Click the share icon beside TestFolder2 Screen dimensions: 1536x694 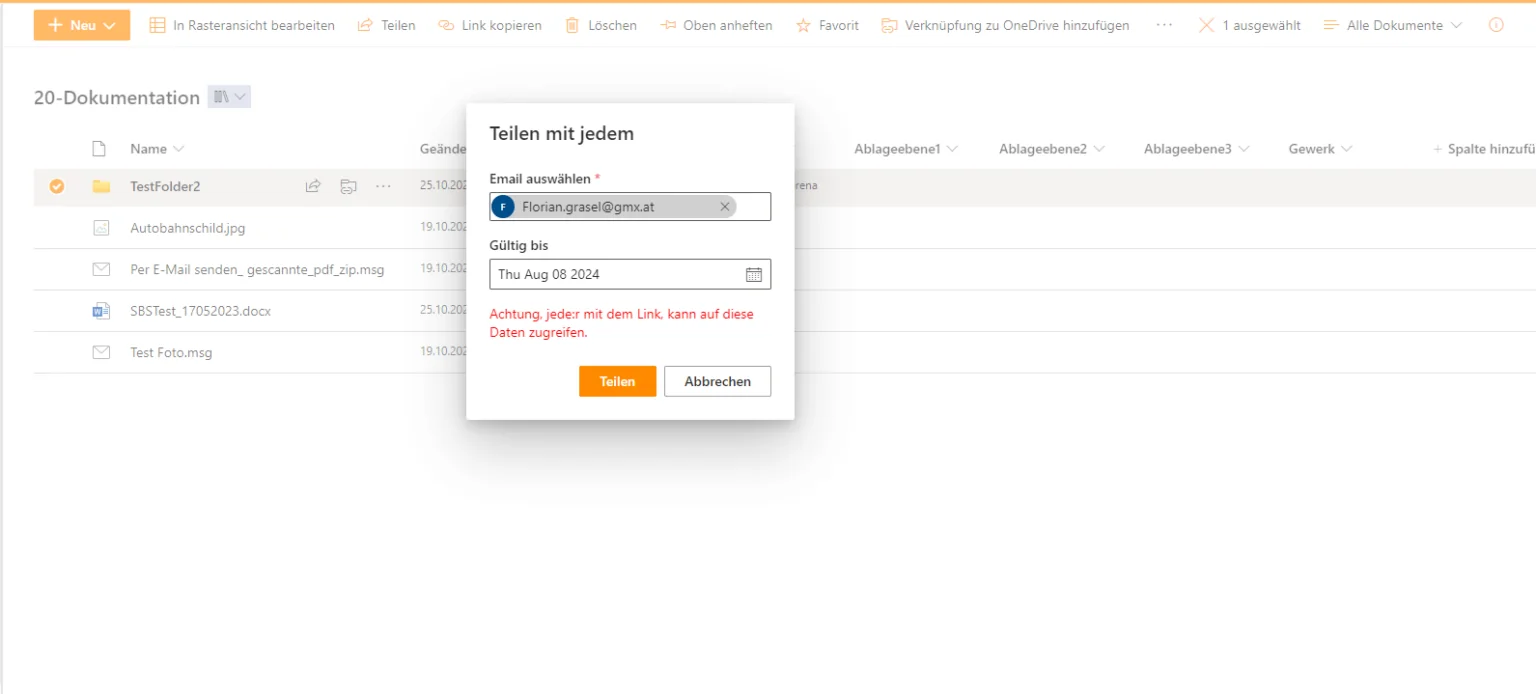tap(312, 186)
